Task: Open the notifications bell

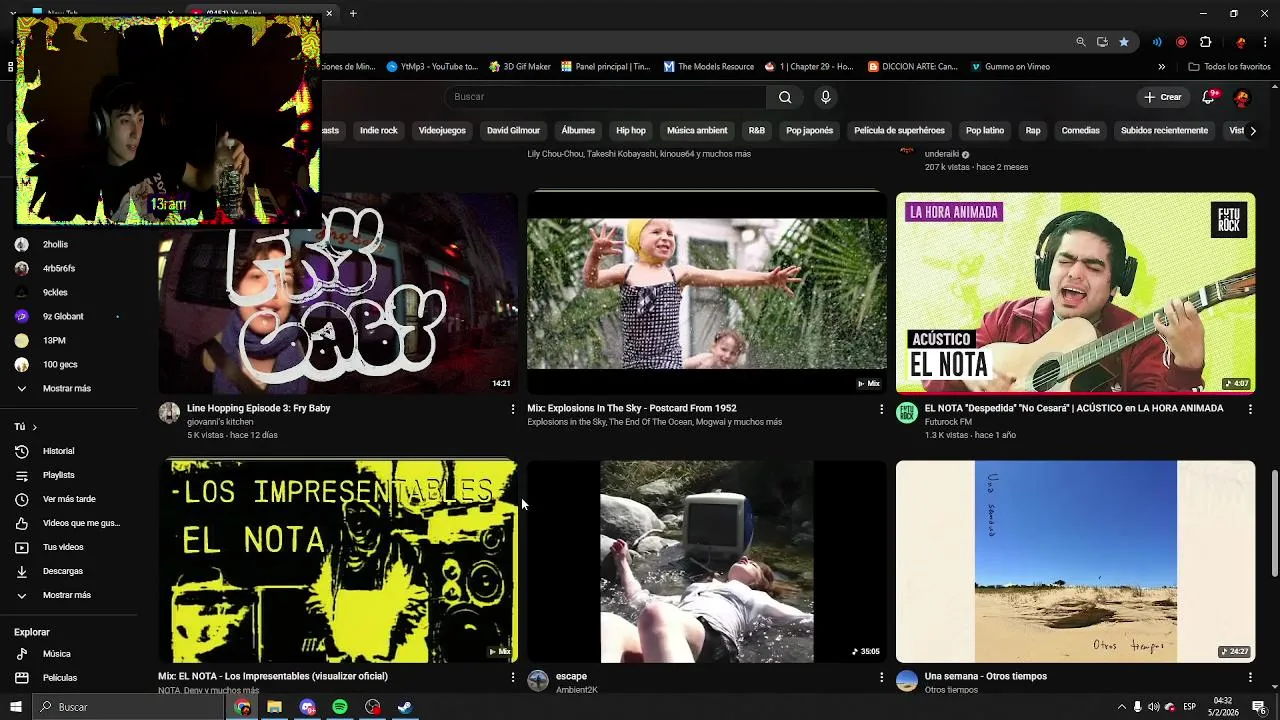Action: coord(1209,97)
